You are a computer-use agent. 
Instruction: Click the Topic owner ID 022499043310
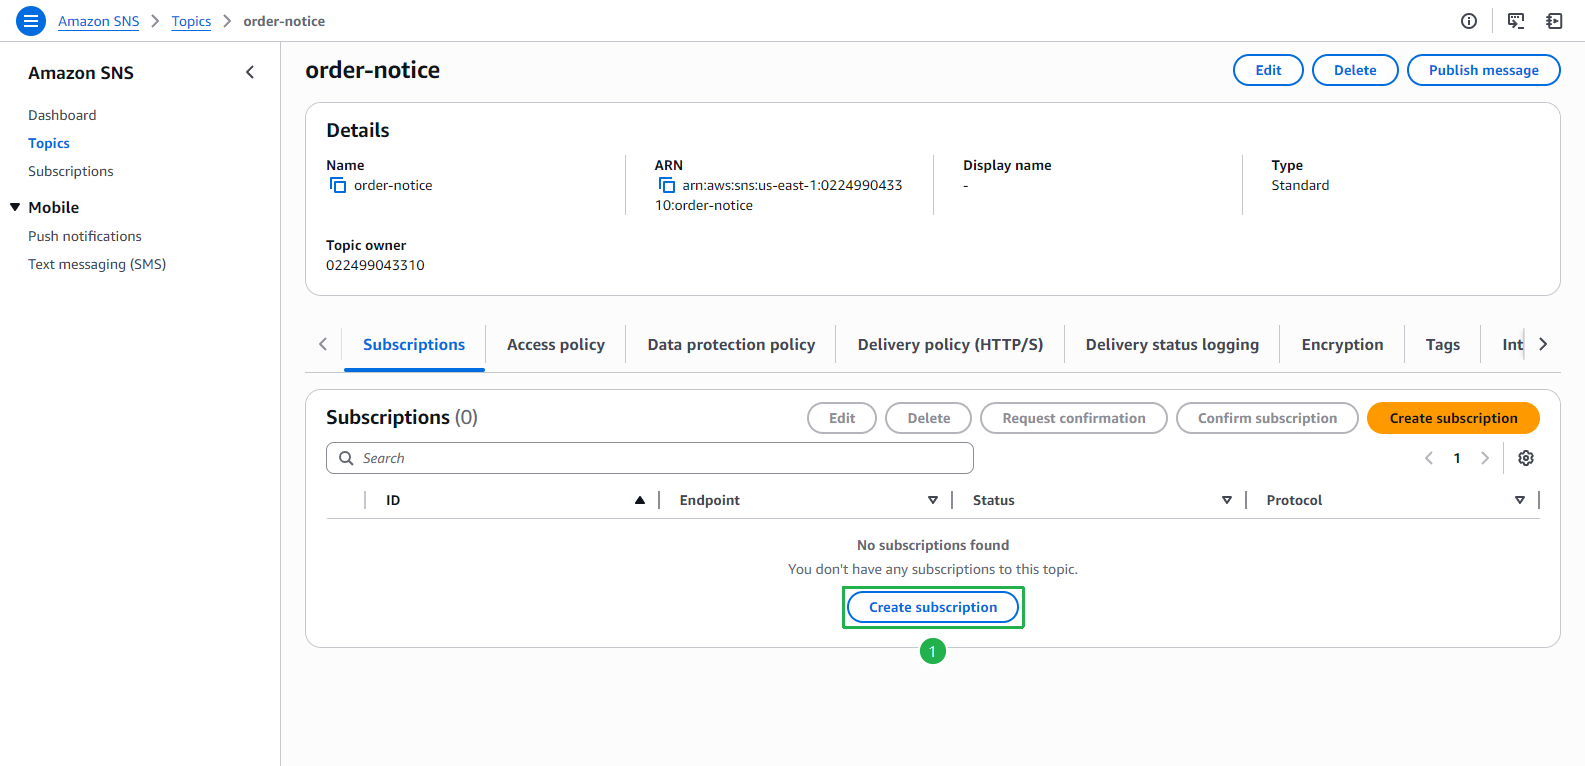[x=375, y=265]
